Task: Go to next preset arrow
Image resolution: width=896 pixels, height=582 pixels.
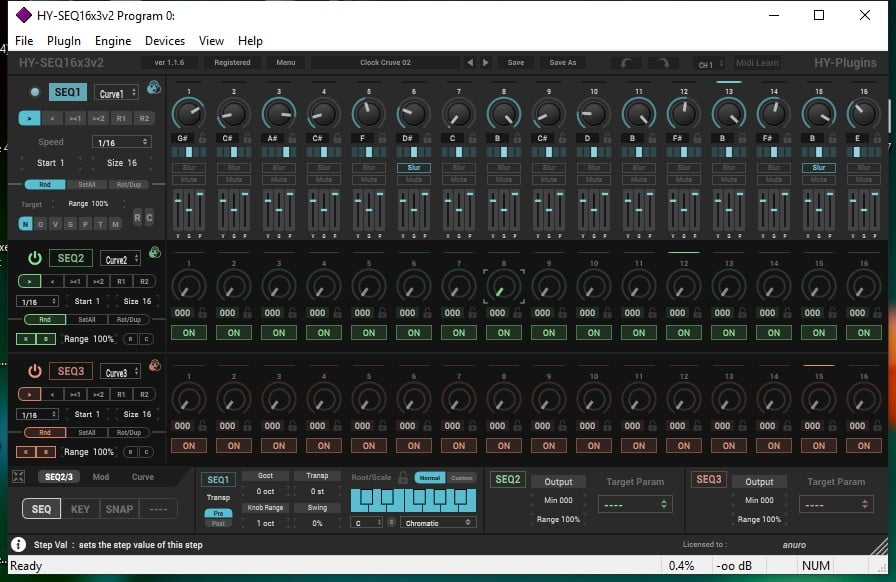Action: point(486,62)
